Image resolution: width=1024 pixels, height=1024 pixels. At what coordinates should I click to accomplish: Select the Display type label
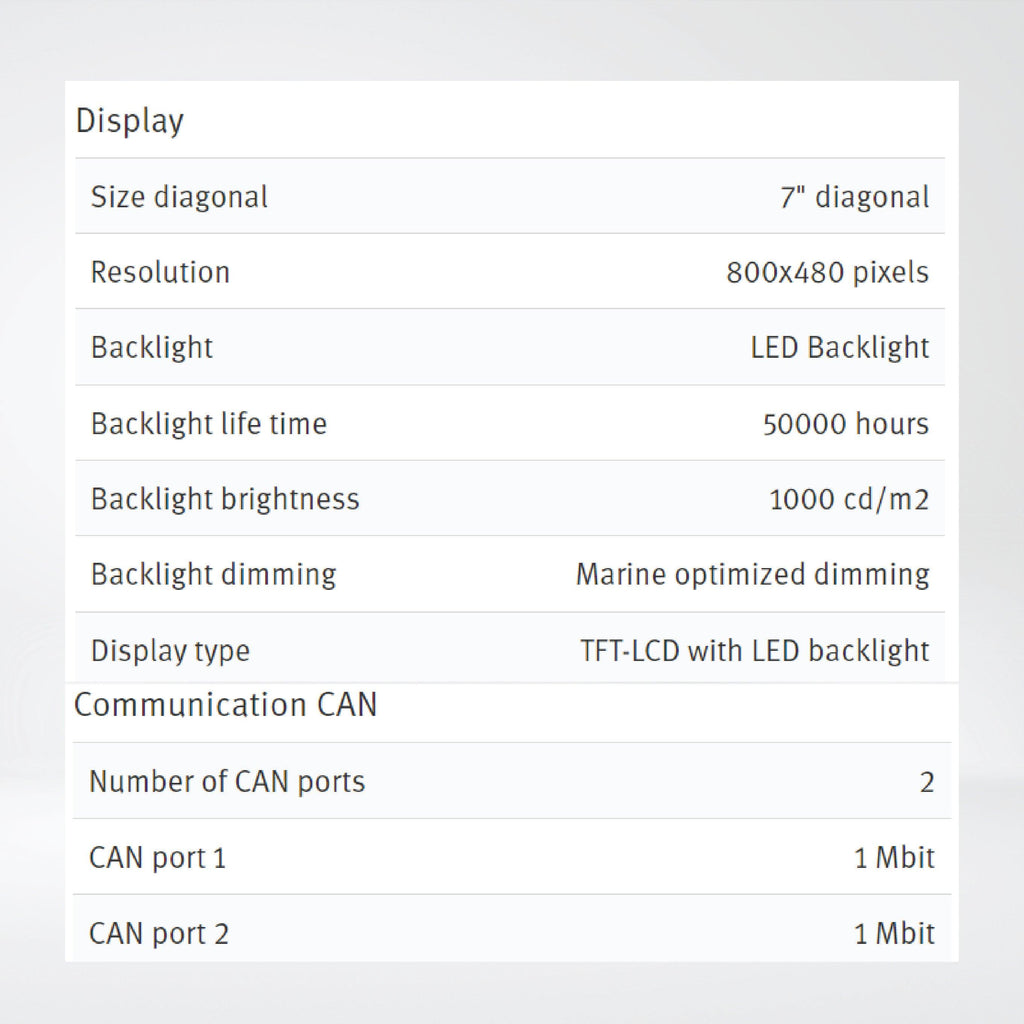tap(170, 651)
